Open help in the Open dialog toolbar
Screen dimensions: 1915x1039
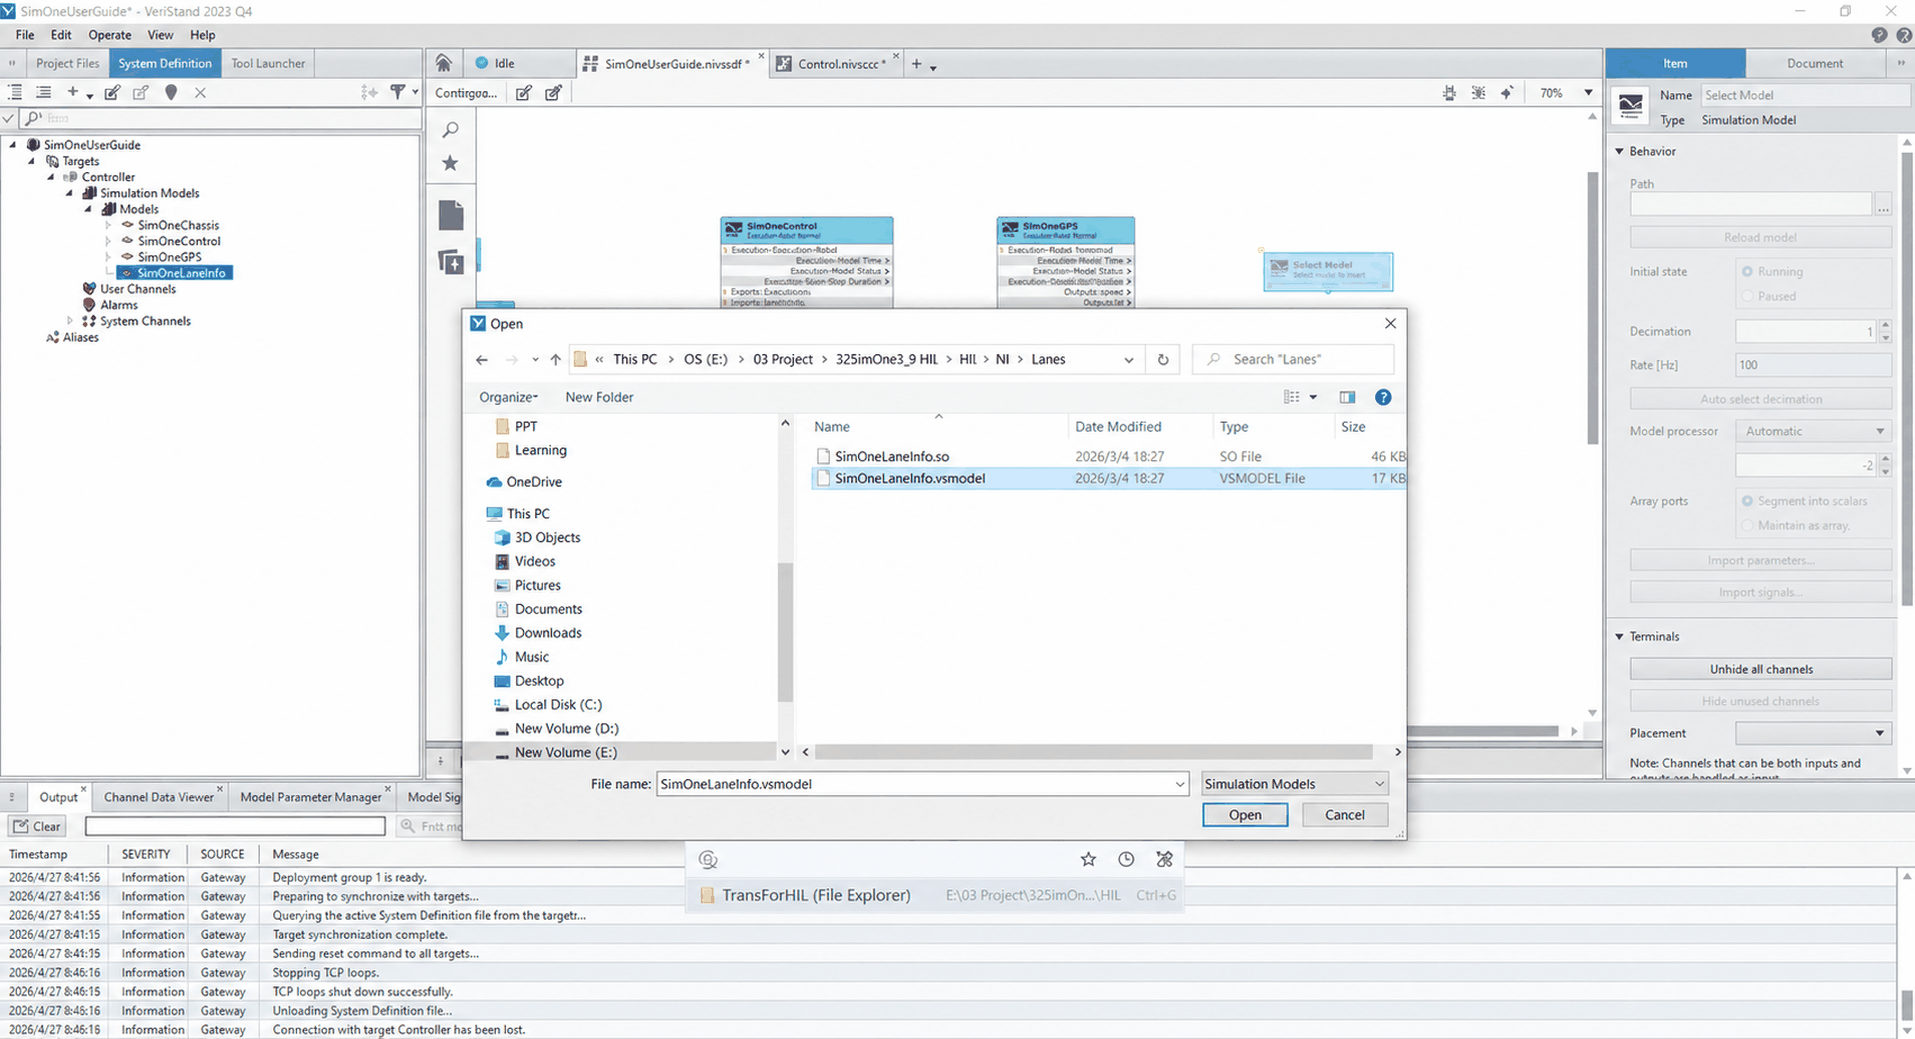pos(1383,397)
